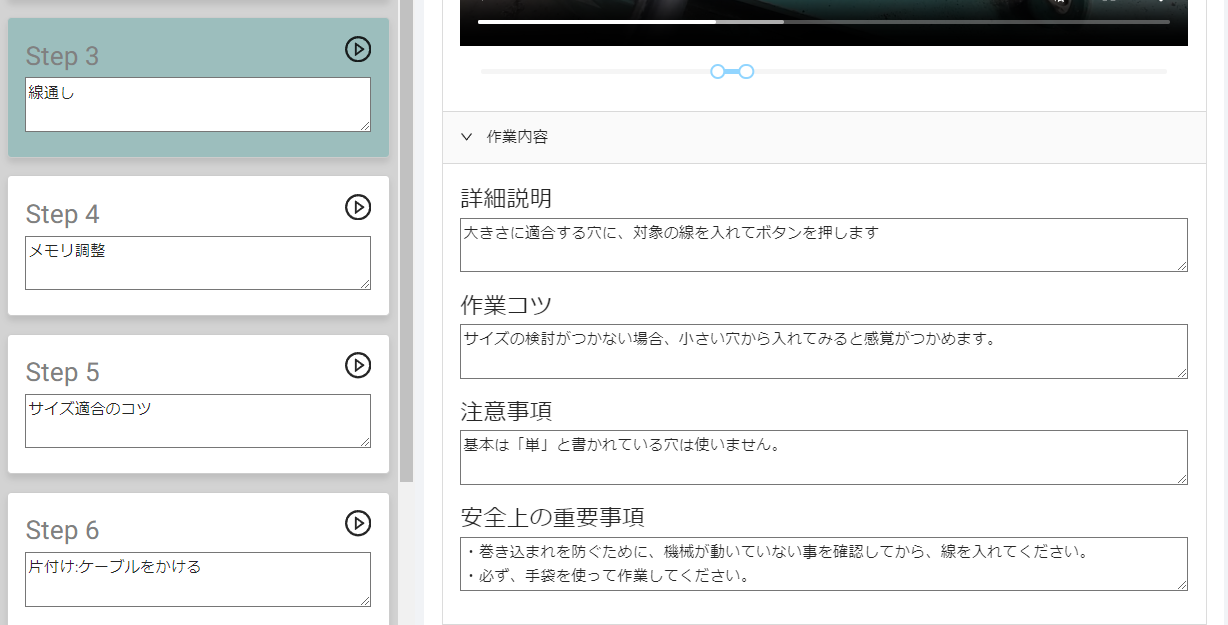1228x625 pixels.
Task: Click the right handle of range slider
Action: pyautogui.click(x=746, y=71)
